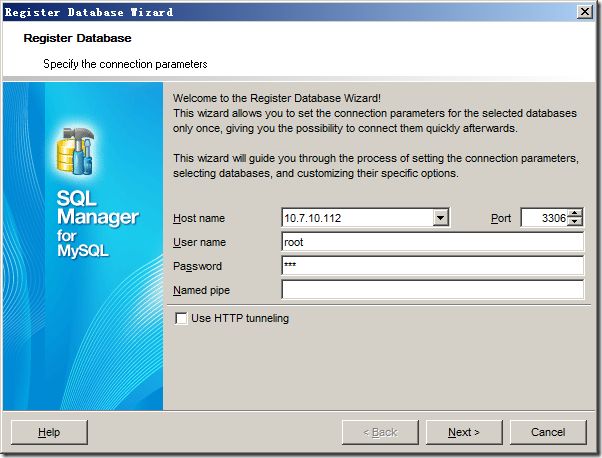This screenshot has width=602, height=458.
Task: Enable the Use HTTP tunneling checkbox
Action: (181, 318)
